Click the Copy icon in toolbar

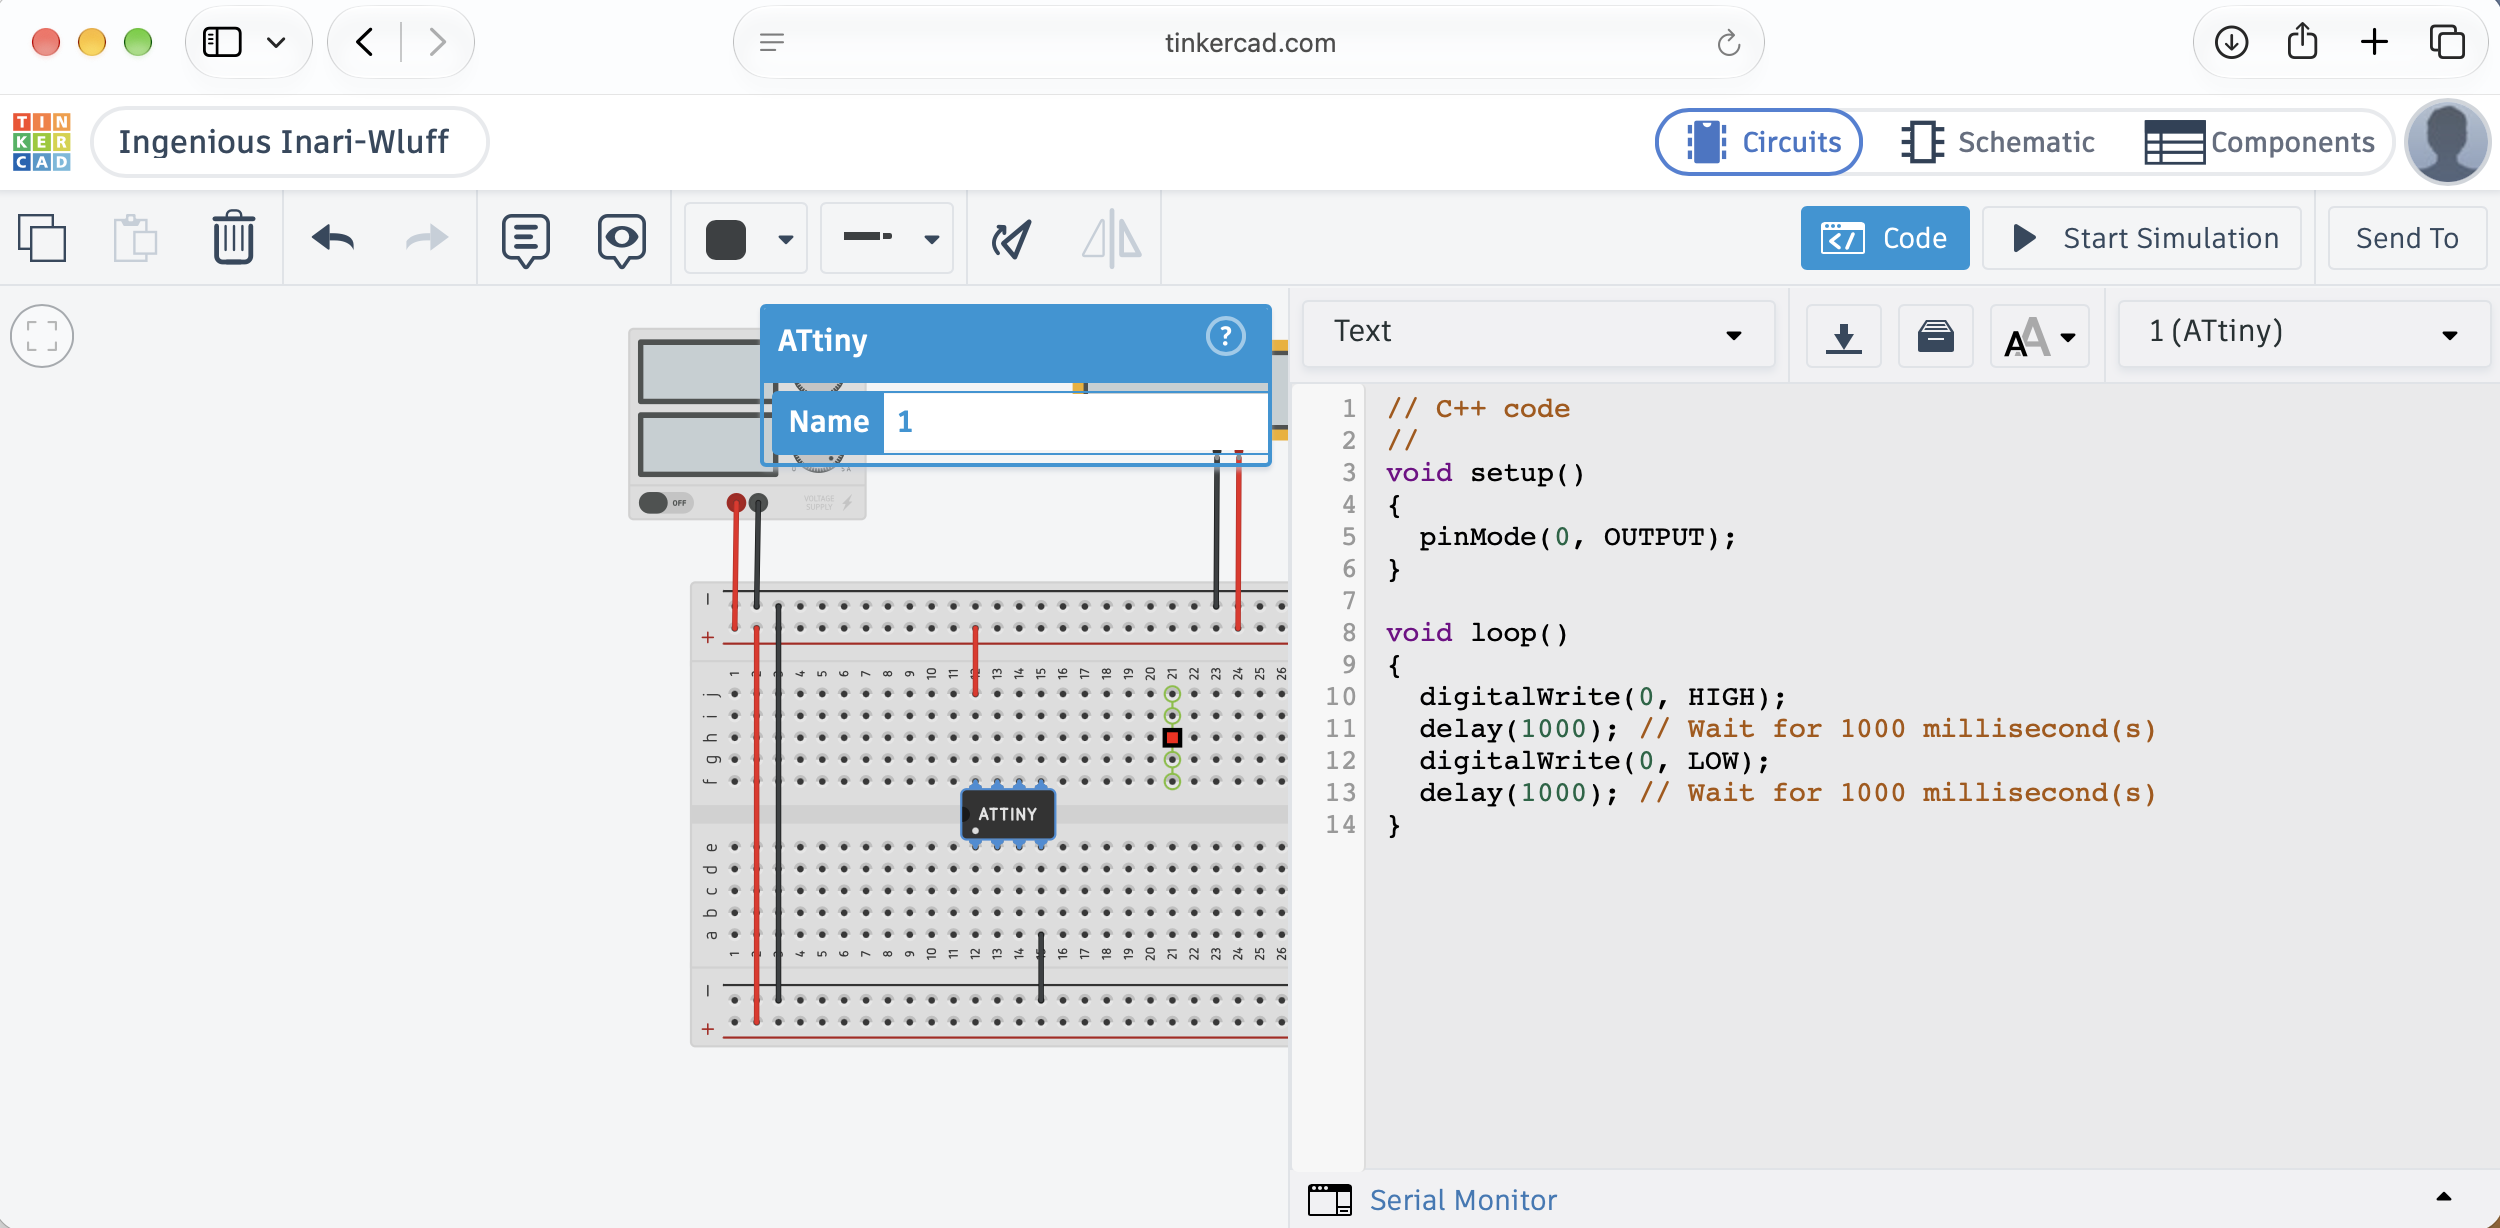point(42,238)
